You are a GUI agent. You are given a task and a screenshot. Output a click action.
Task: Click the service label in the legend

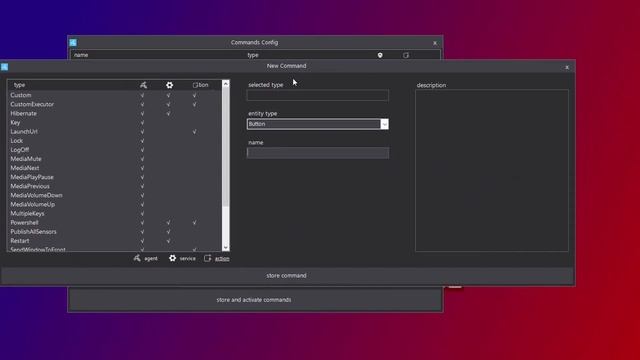click(187, 258)
